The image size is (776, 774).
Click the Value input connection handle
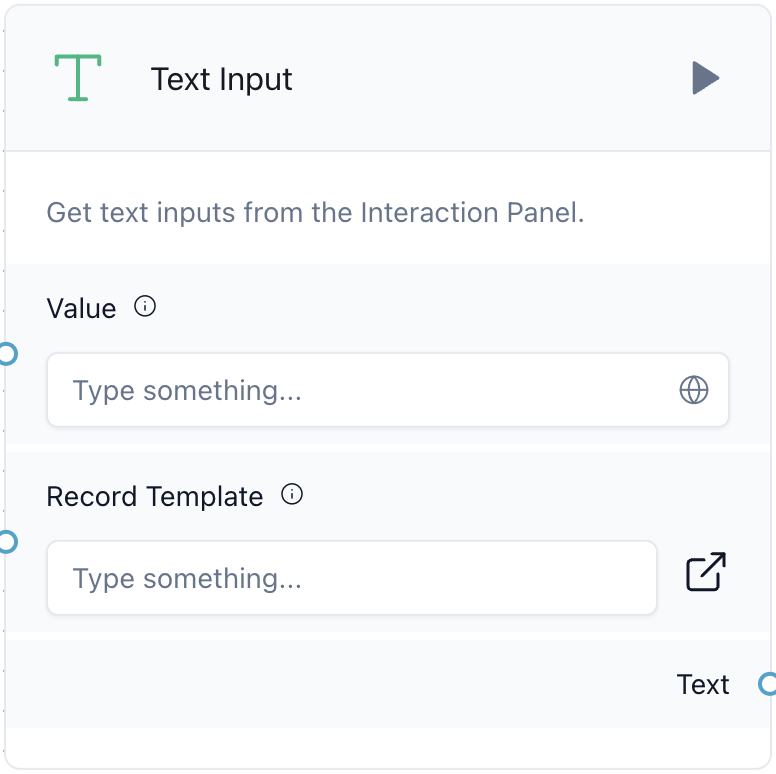point(7,354)
